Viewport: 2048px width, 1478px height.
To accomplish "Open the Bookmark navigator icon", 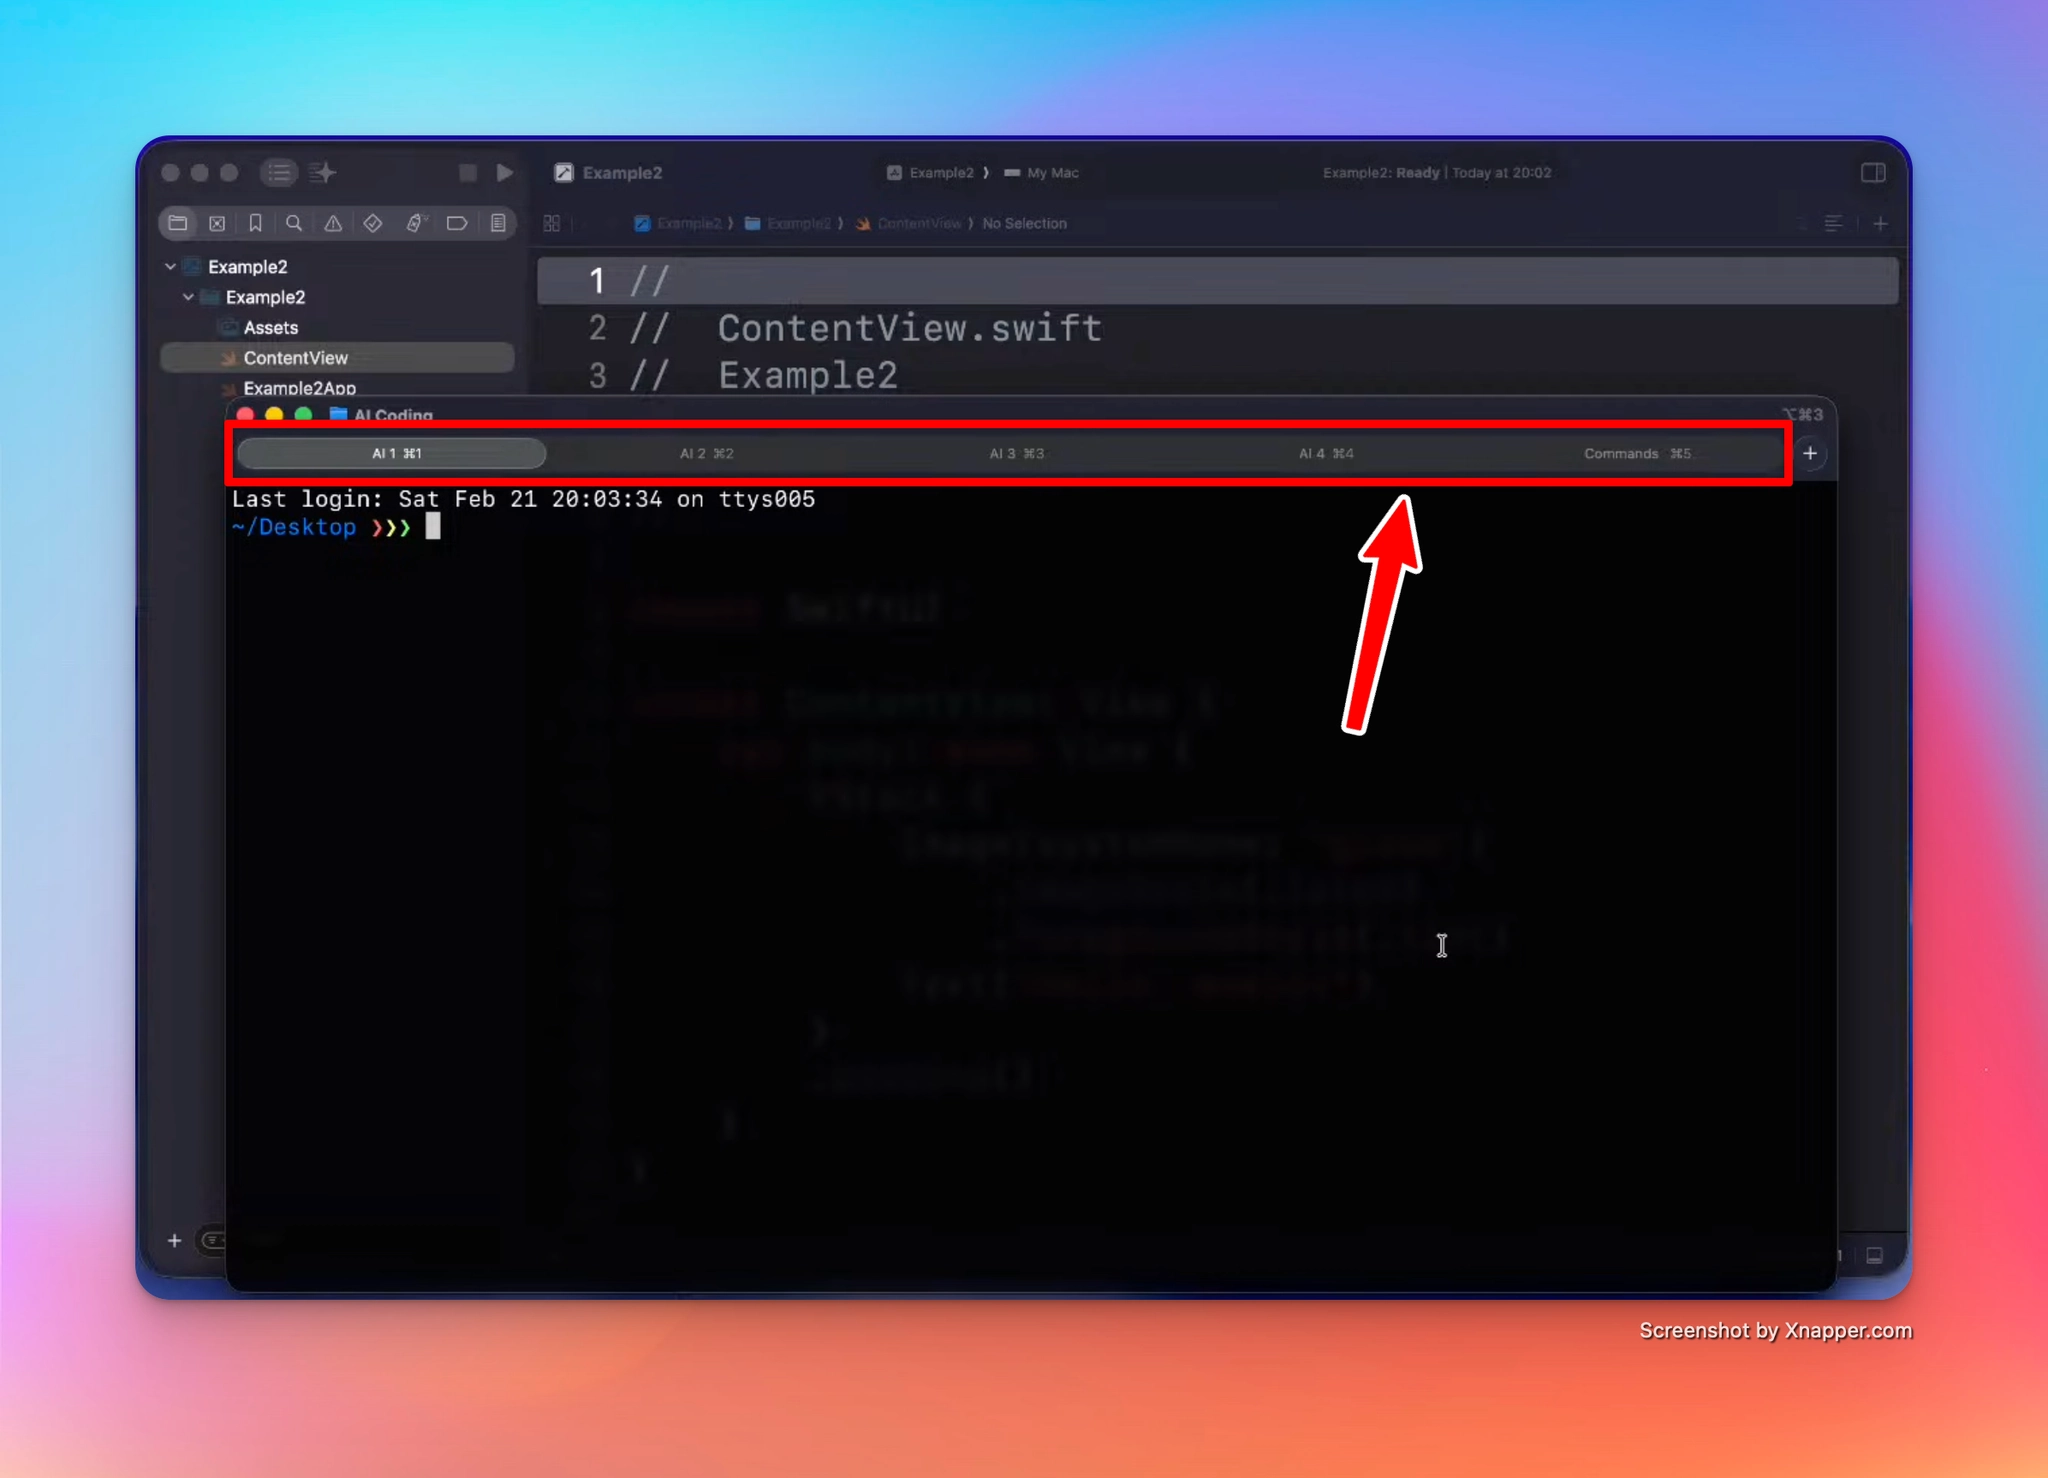I will coord(255,223).
